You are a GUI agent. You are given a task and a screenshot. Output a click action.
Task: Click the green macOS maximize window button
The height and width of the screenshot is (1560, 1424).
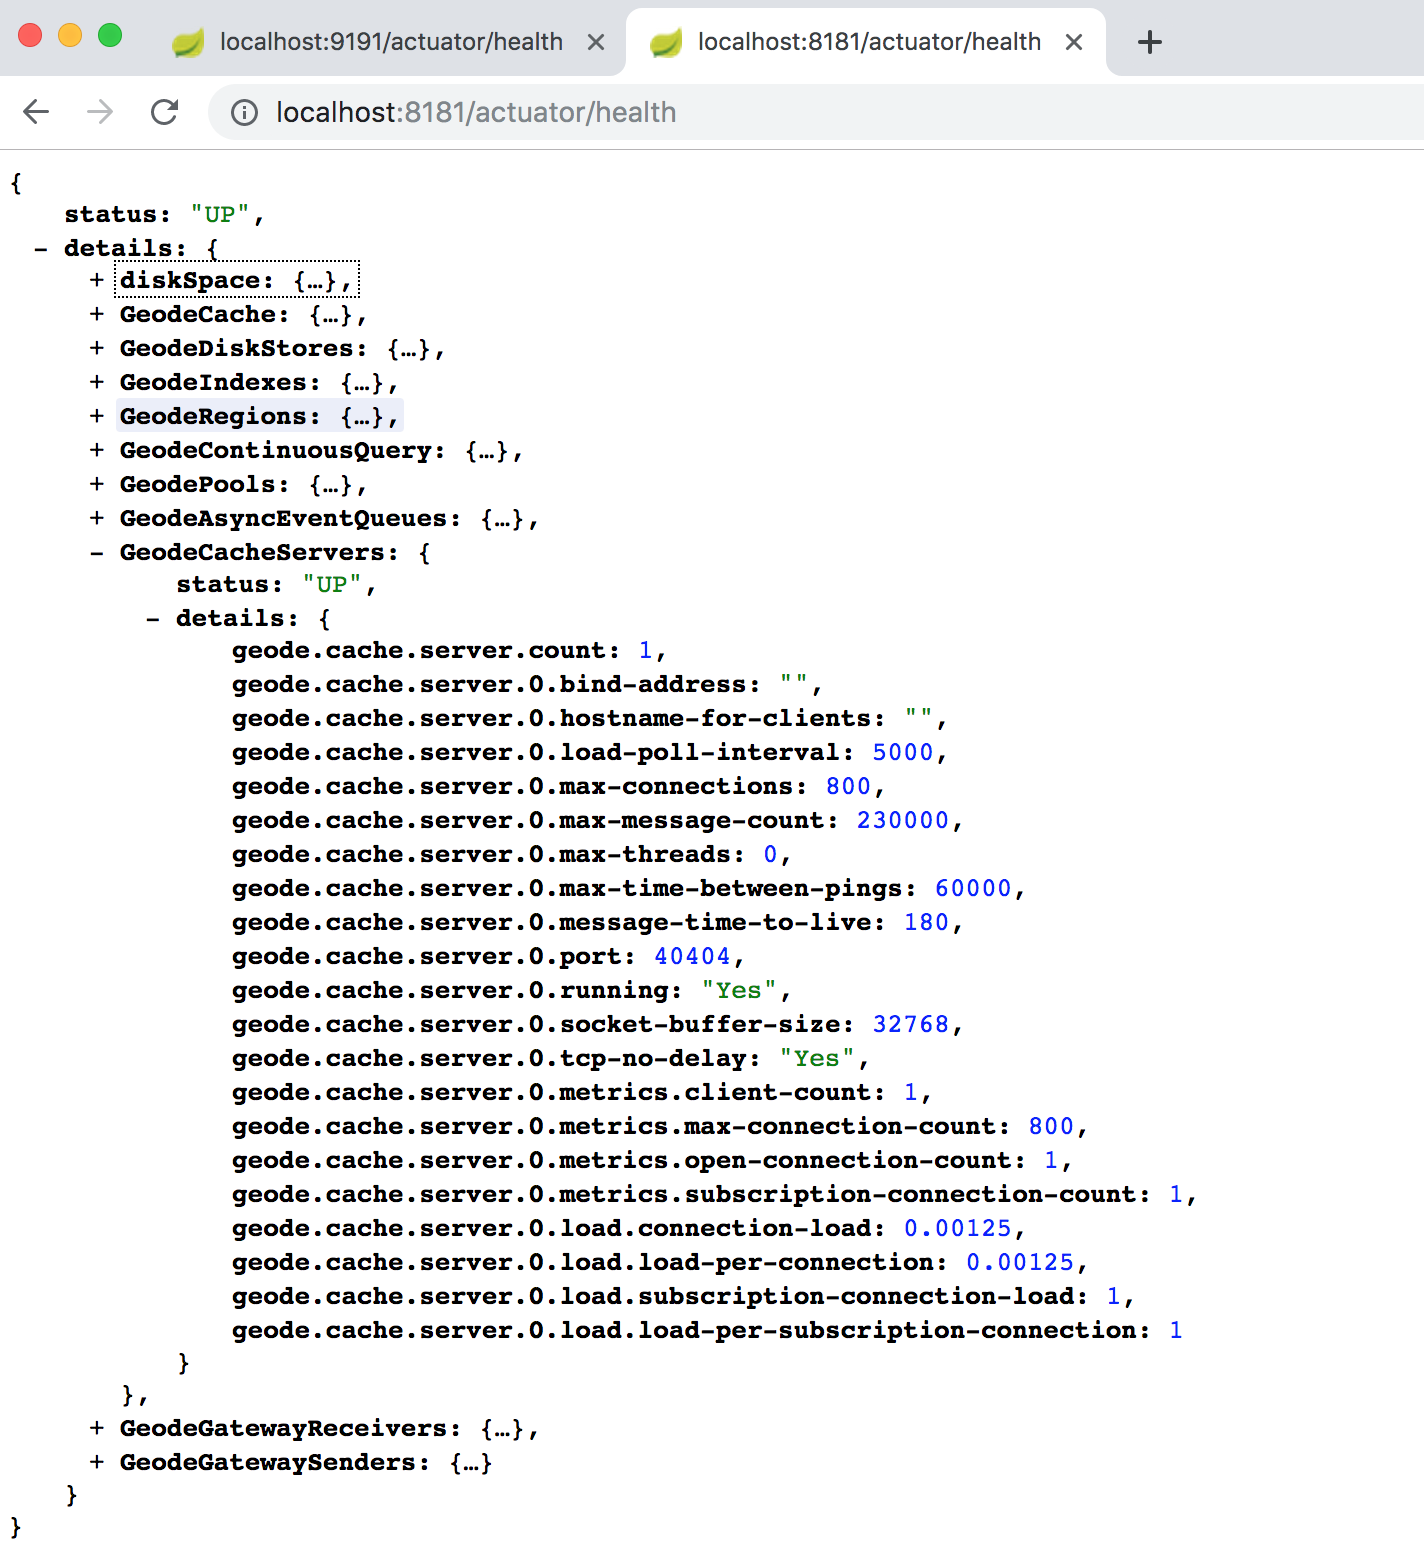110,36
